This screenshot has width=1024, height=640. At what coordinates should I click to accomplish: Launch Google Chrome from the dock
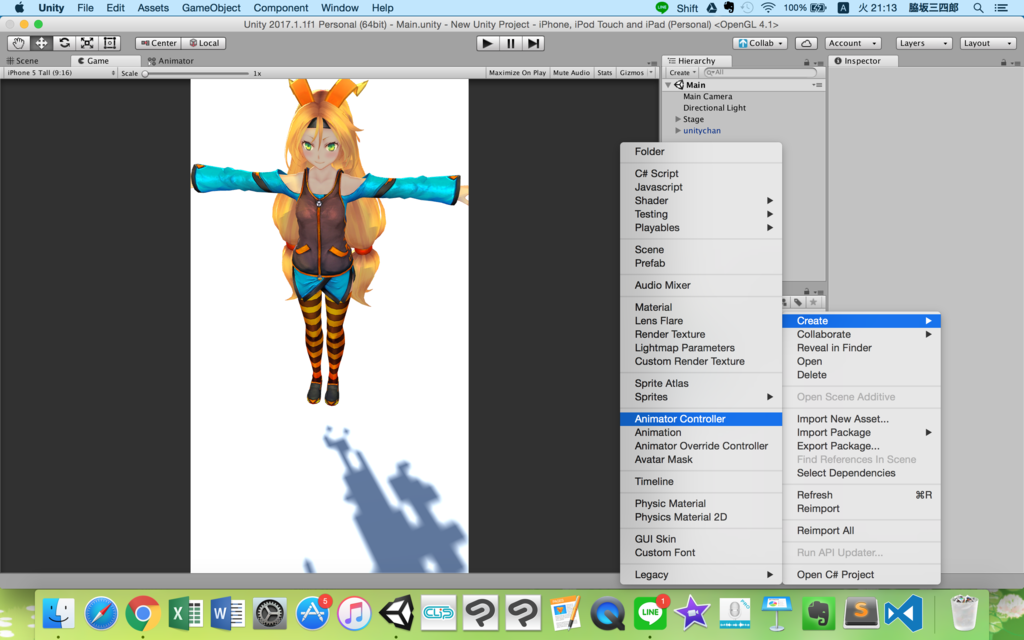point(143,613)
